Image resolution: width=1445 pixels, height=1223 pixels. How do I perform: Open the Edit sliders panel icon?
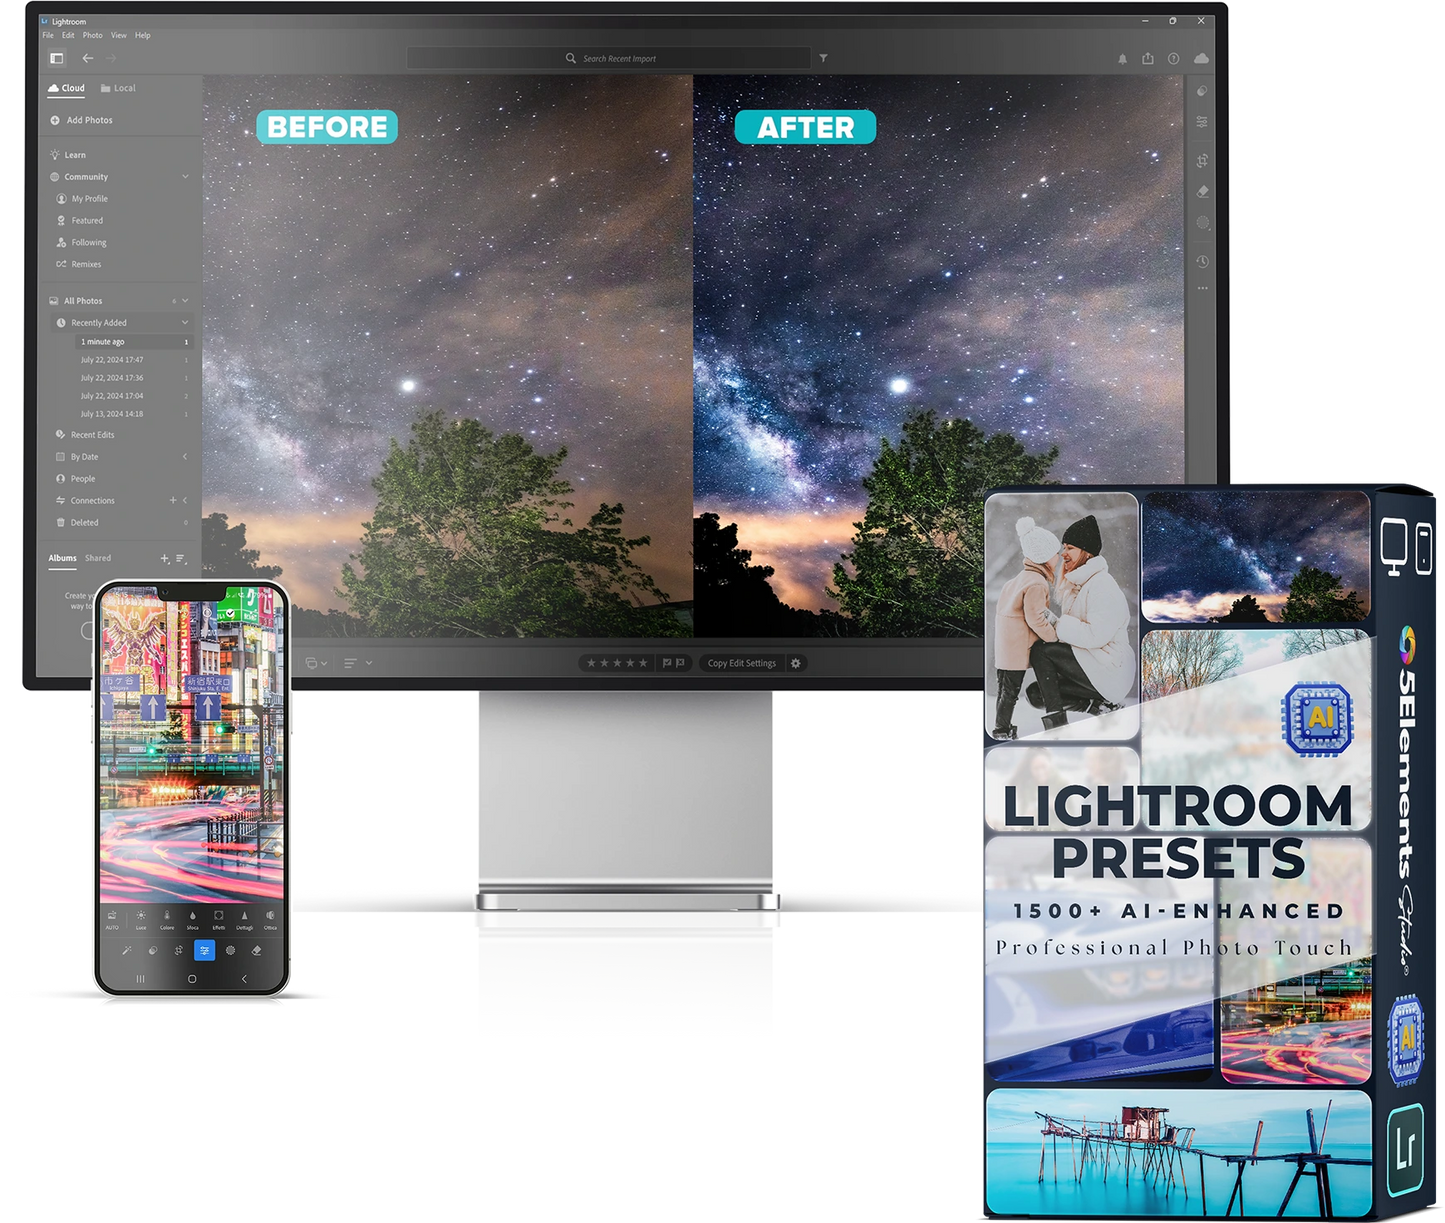coord(1202,121)
